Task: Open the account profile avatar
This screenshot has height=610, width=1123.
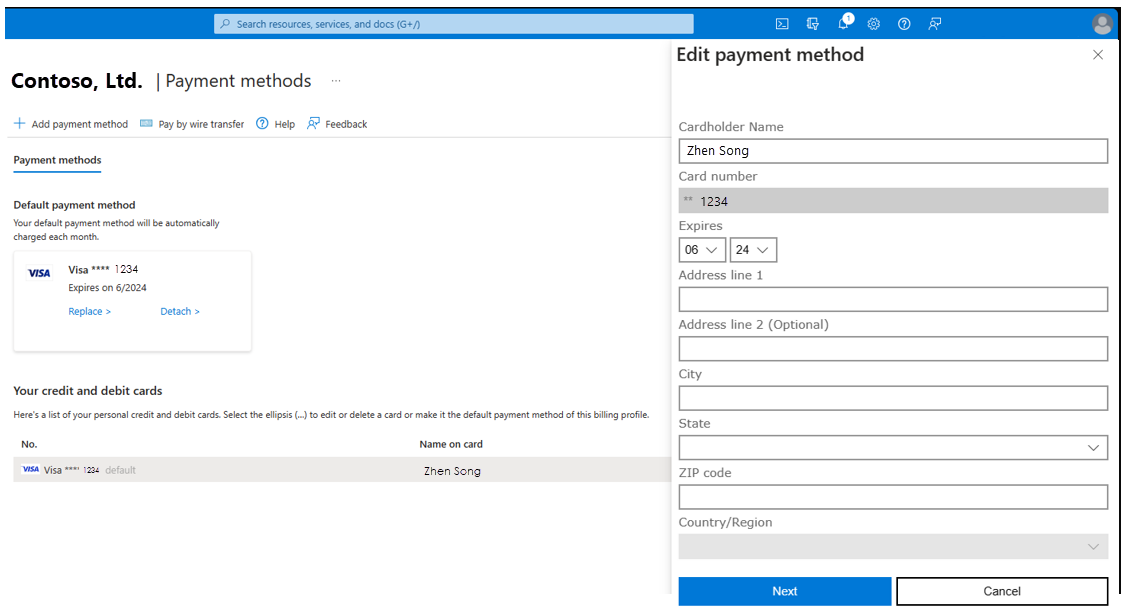Action: (x=1102, y=24)
